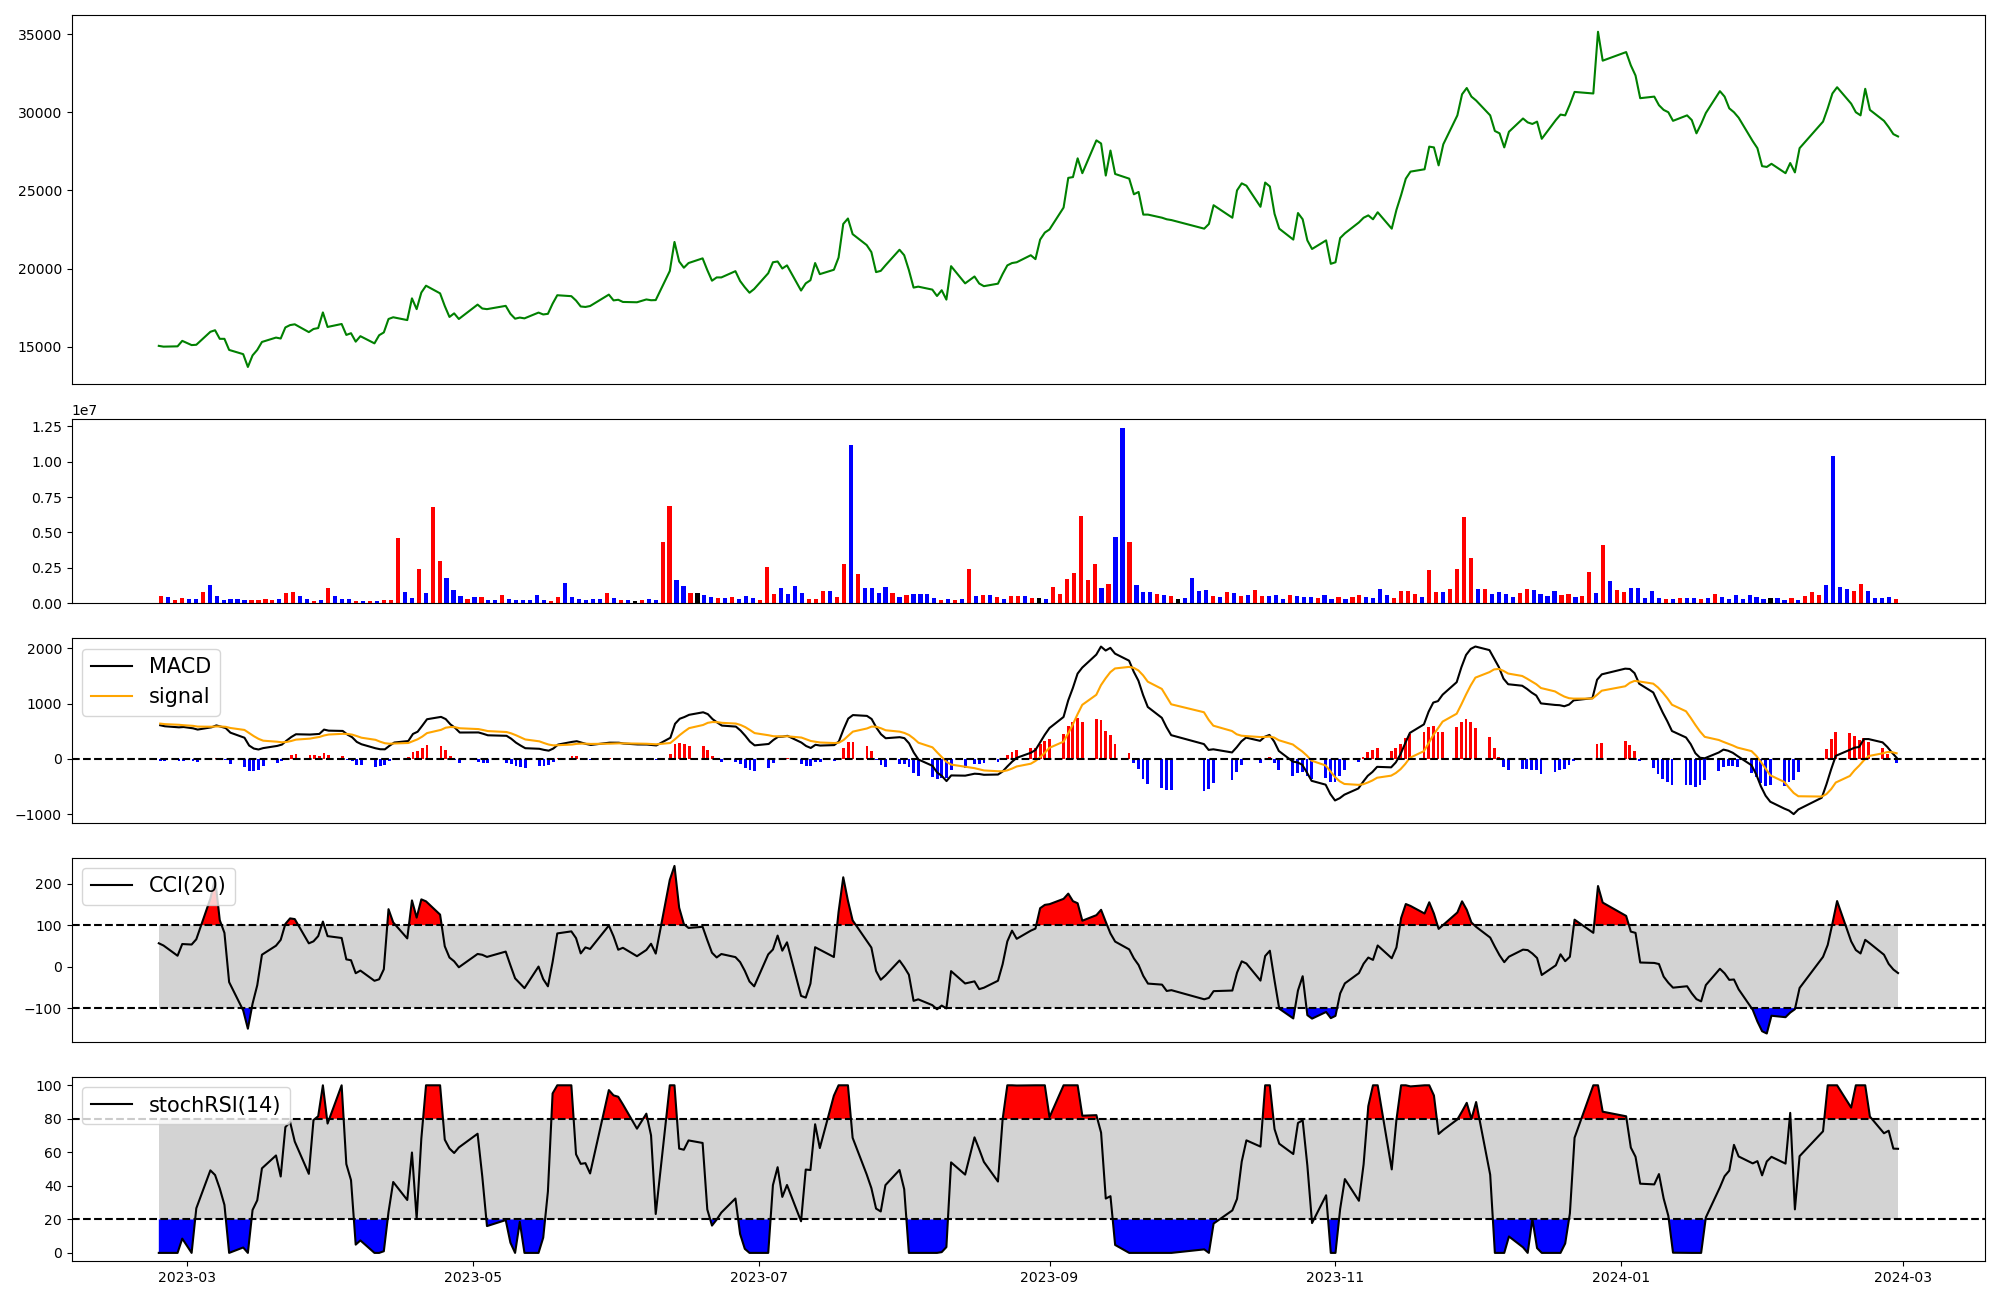Screen dimensions: 2000x1300
Task: Click the -100 CCI axis tick label
Action: [x=45, y=1009]
